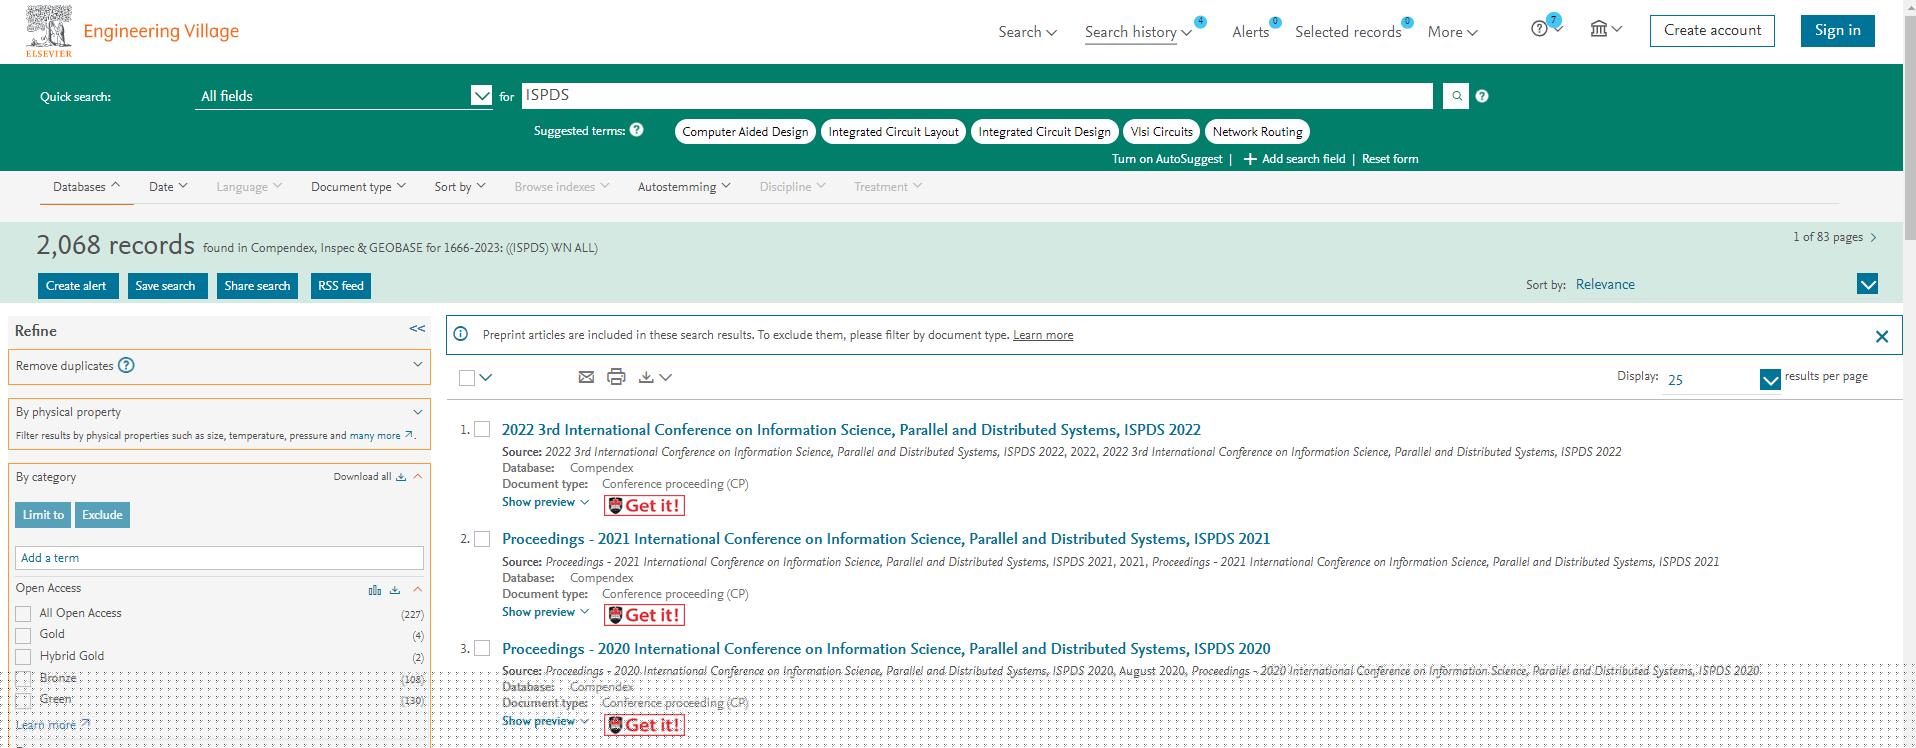
Task: Collapse the By category section
Action: pyautogui.click(x=418, y=477)
